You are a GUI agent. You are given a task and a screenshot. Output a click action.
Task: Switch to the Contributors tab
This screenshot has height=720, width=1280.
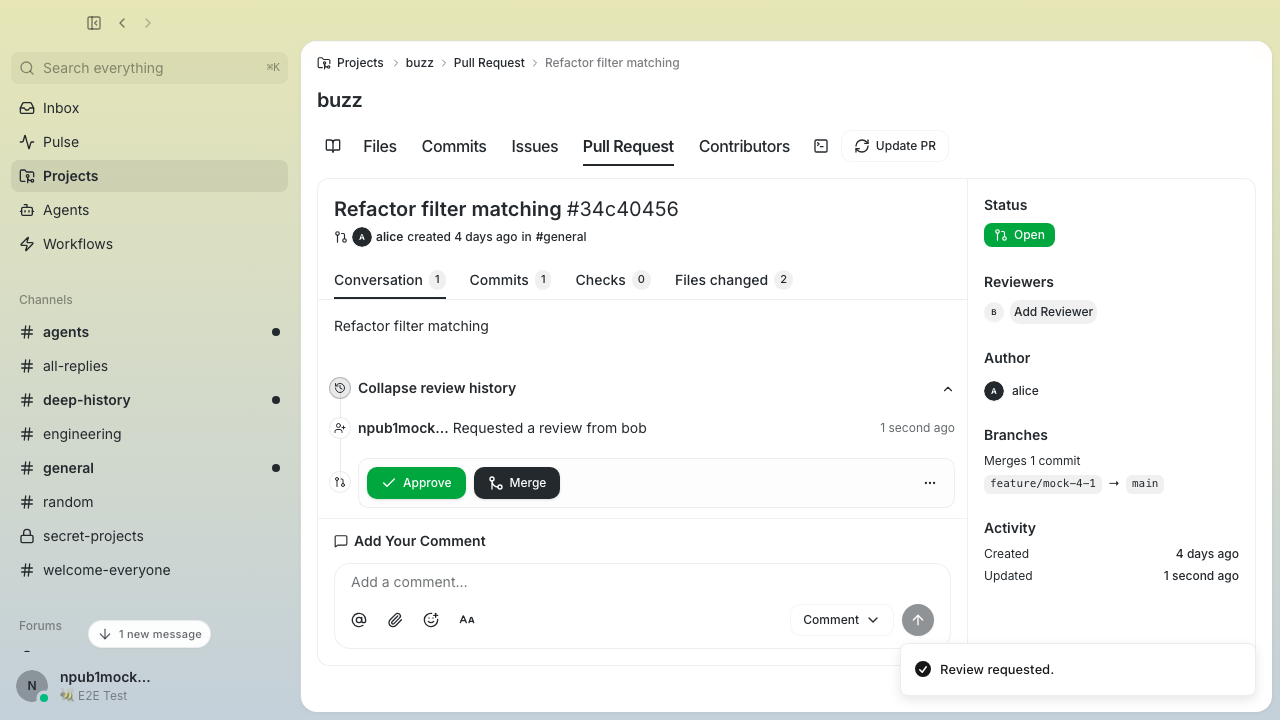(x=744, y=146)
